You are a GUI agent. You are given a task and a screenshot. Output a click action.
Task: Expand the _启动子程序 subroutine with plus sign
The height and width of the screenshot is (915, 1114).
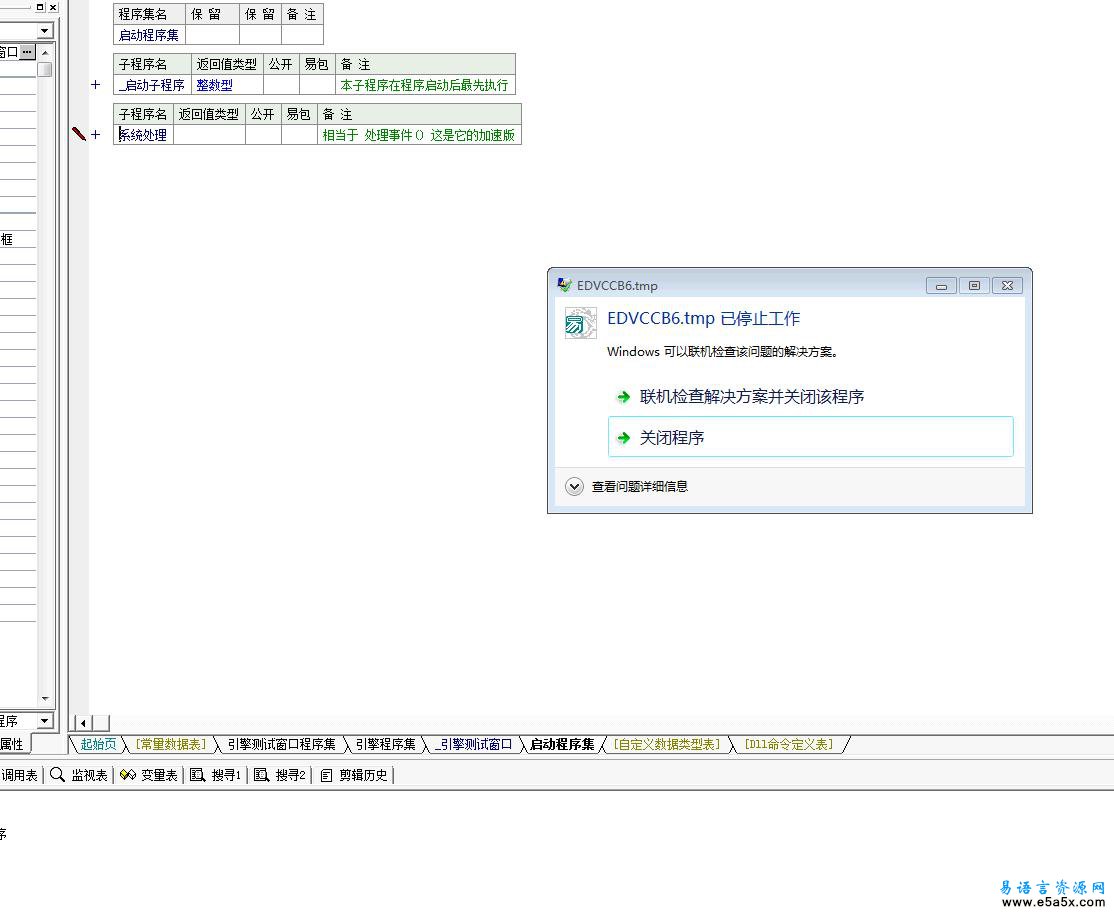96,85
